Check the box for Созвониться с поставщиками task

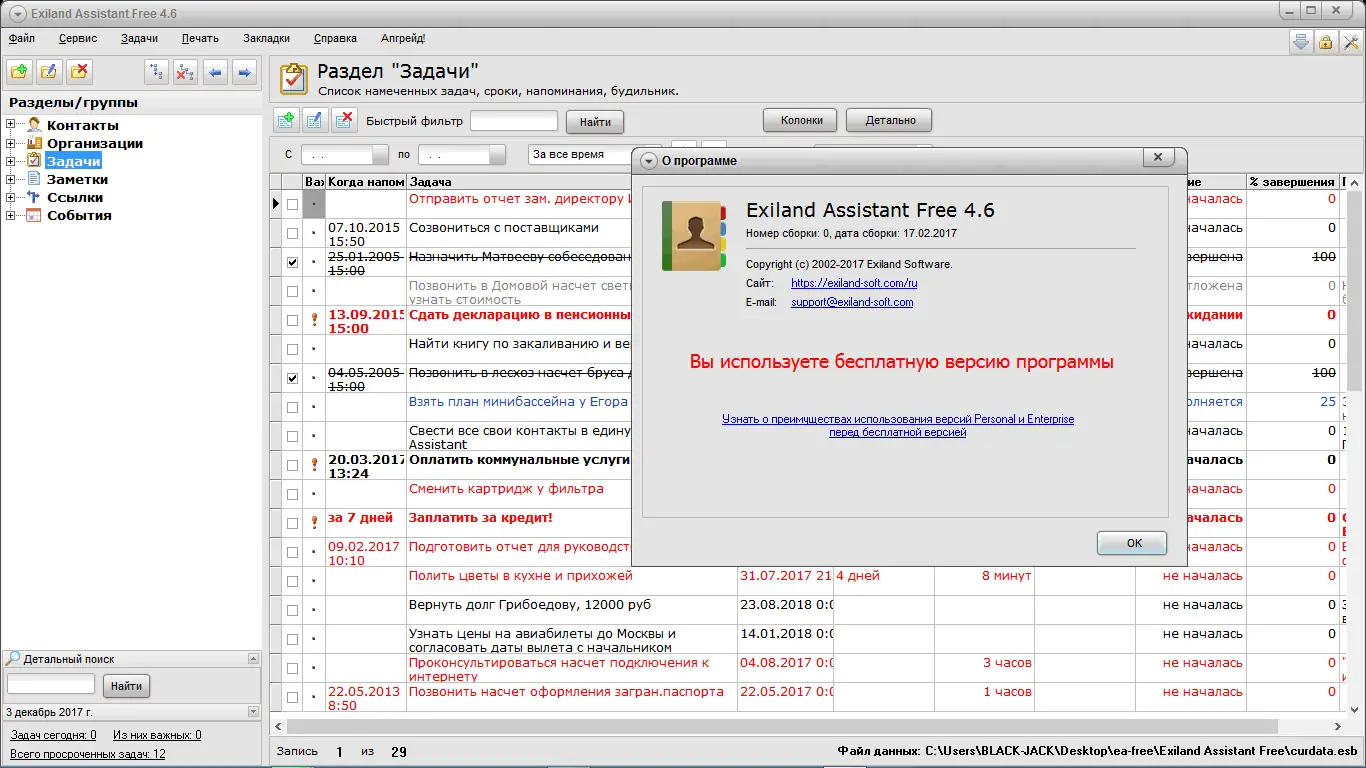[292, 233]
